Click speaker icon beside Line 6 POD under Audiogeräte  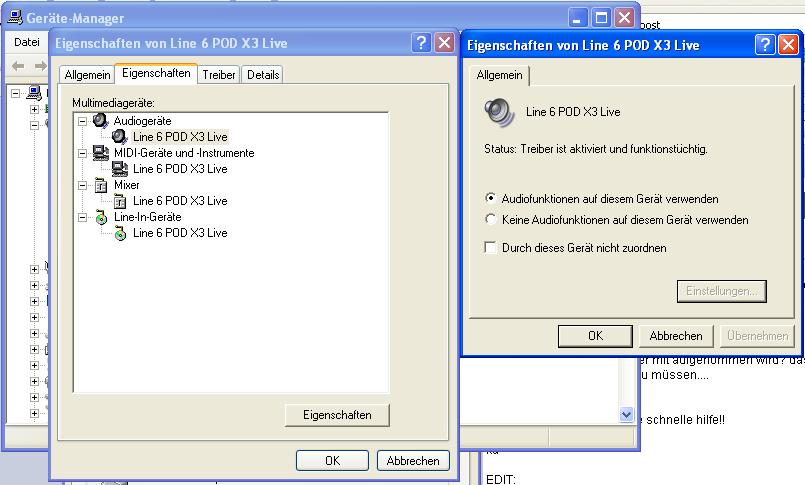point(120,137)
